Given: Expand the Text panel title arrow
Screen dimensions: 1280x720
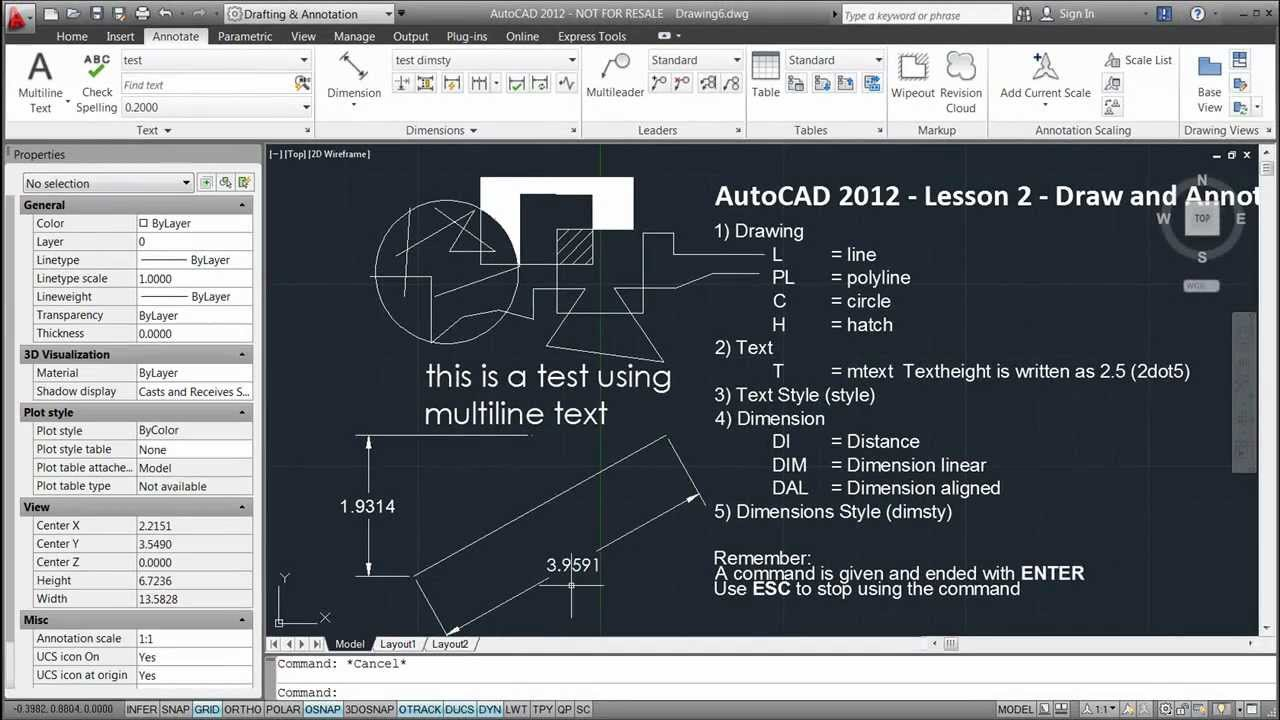Looking at the screenshot, I should tap(167, 130).
